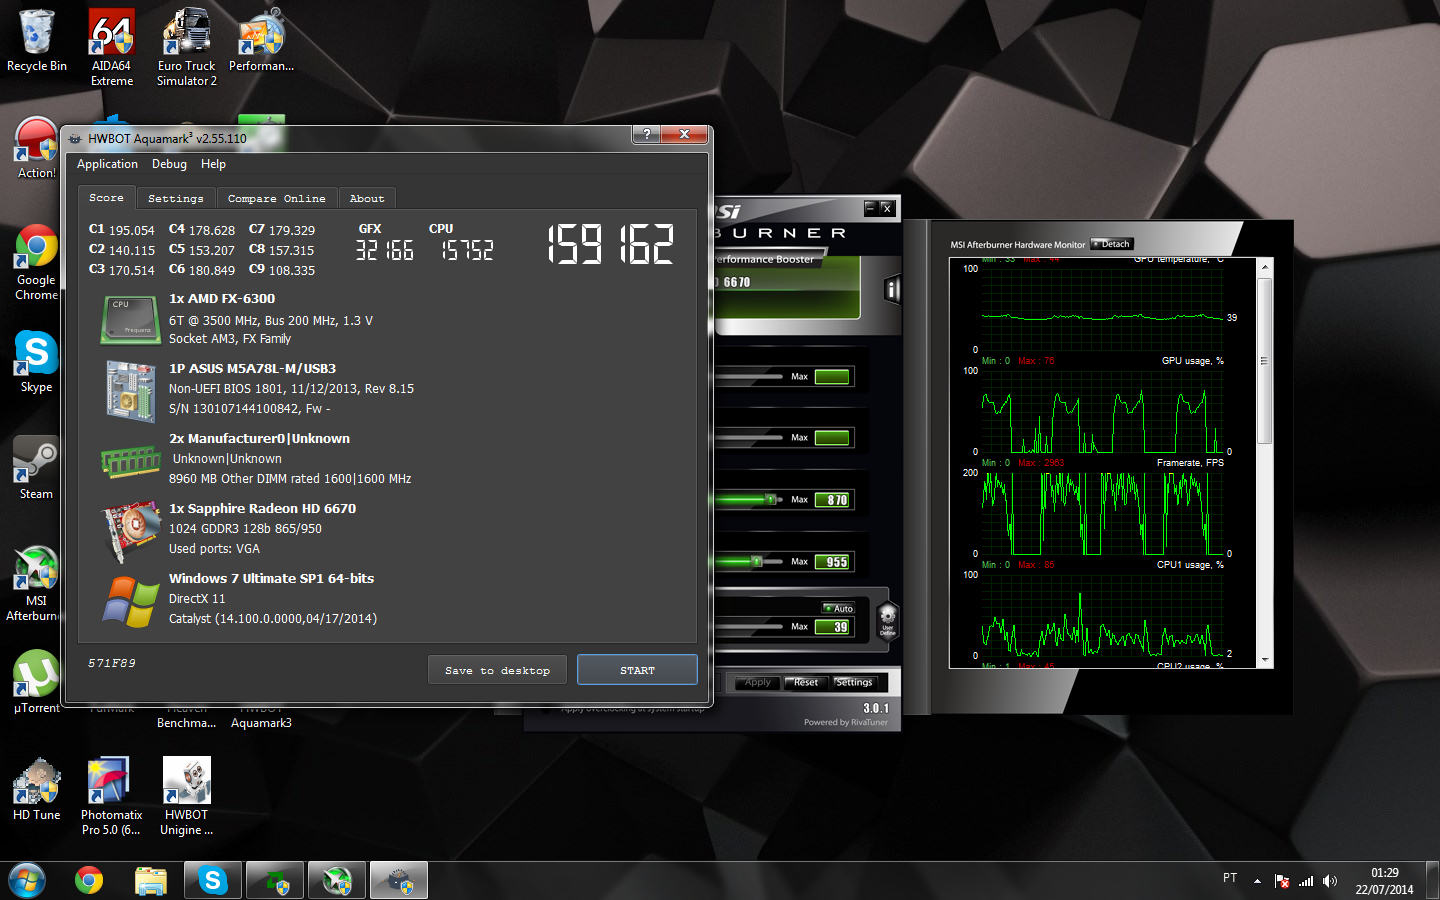Switch to the AMD Catalyst taskbar button

pos(275,881)
